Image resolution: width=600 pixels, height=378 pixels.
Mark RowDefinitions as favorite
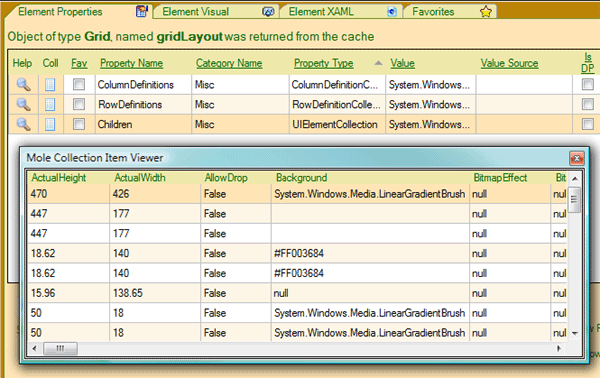point(79,104)
